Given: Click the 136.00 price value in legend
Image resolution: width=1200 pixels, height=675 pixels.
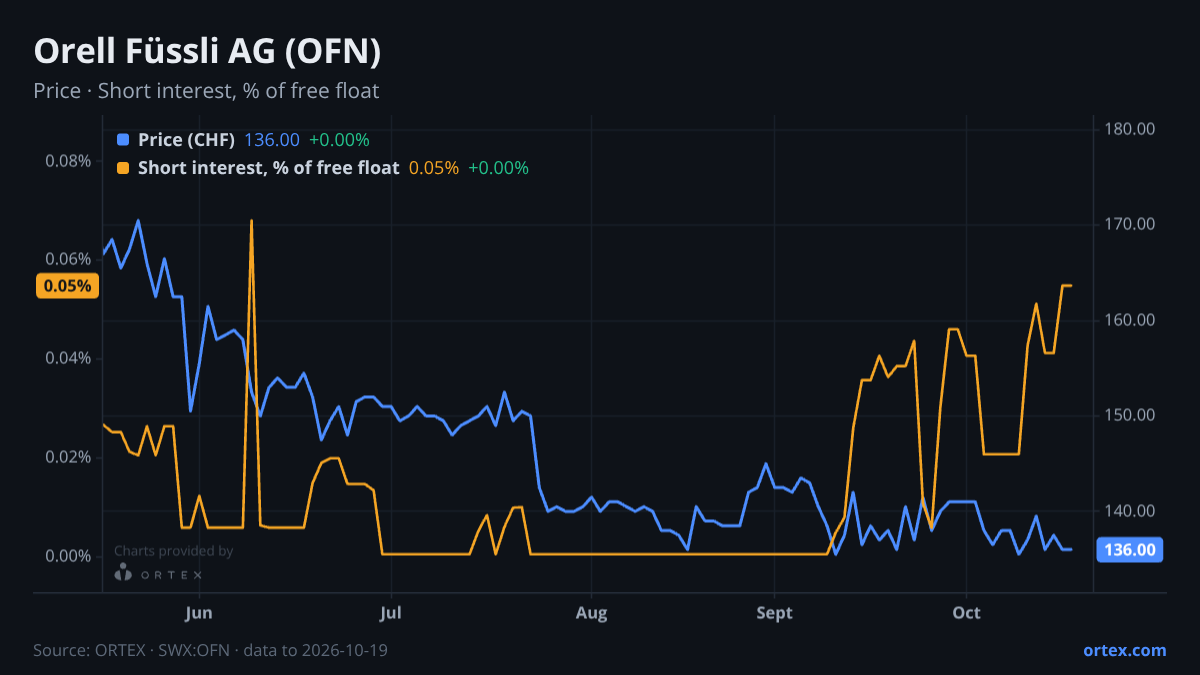Looking at the screenshot, I should [x=272, y=140].
